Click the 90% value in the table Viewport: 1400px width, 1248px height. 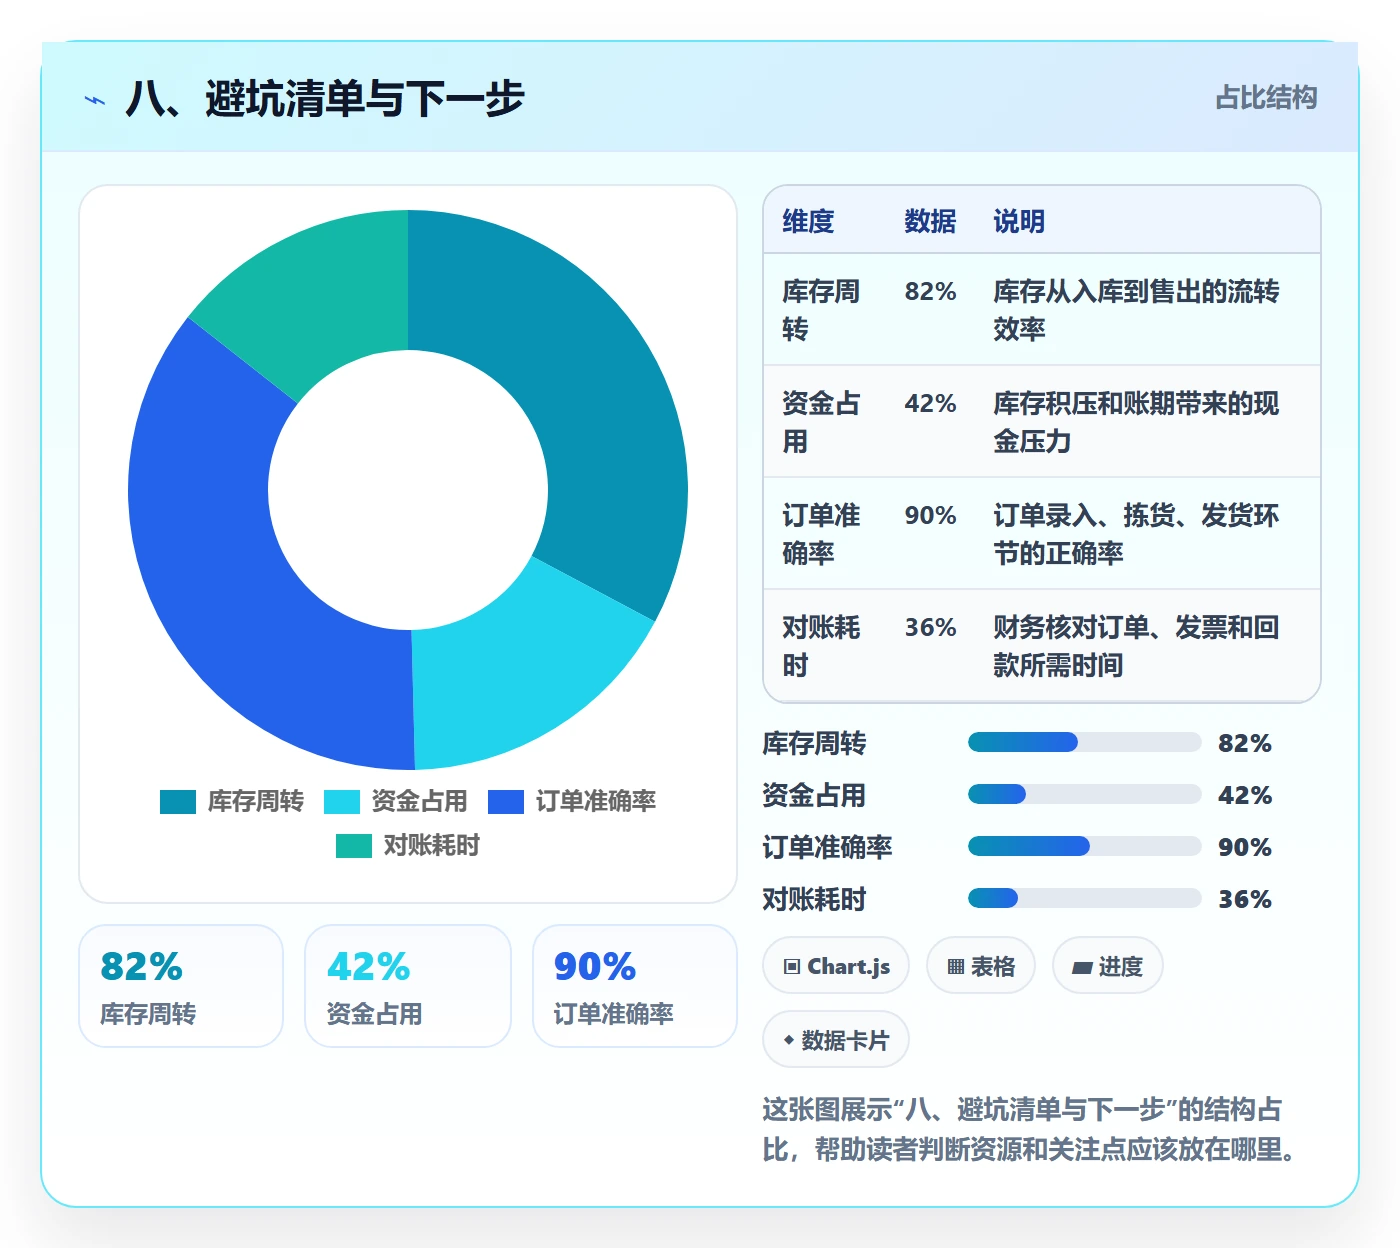tap(930, 515)
